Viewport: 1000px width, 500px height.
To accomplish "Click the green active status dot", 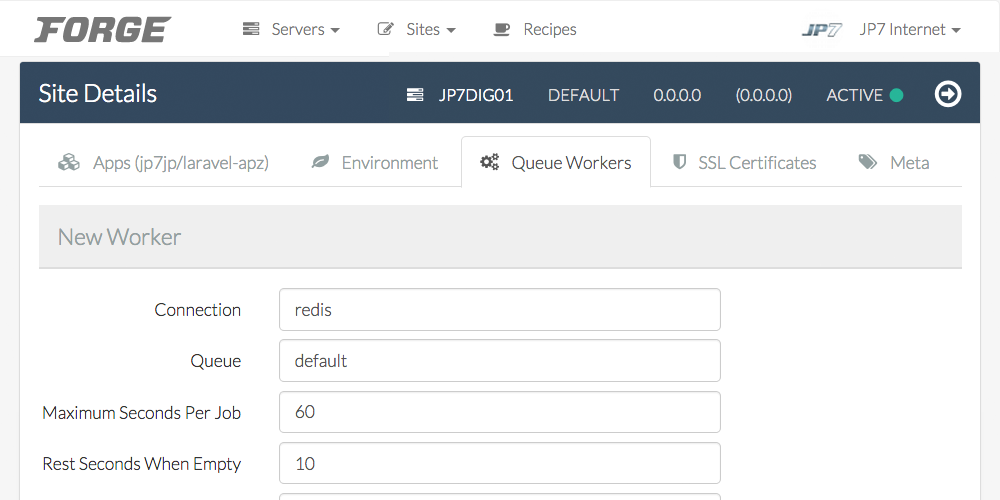I will pos(896,95).
